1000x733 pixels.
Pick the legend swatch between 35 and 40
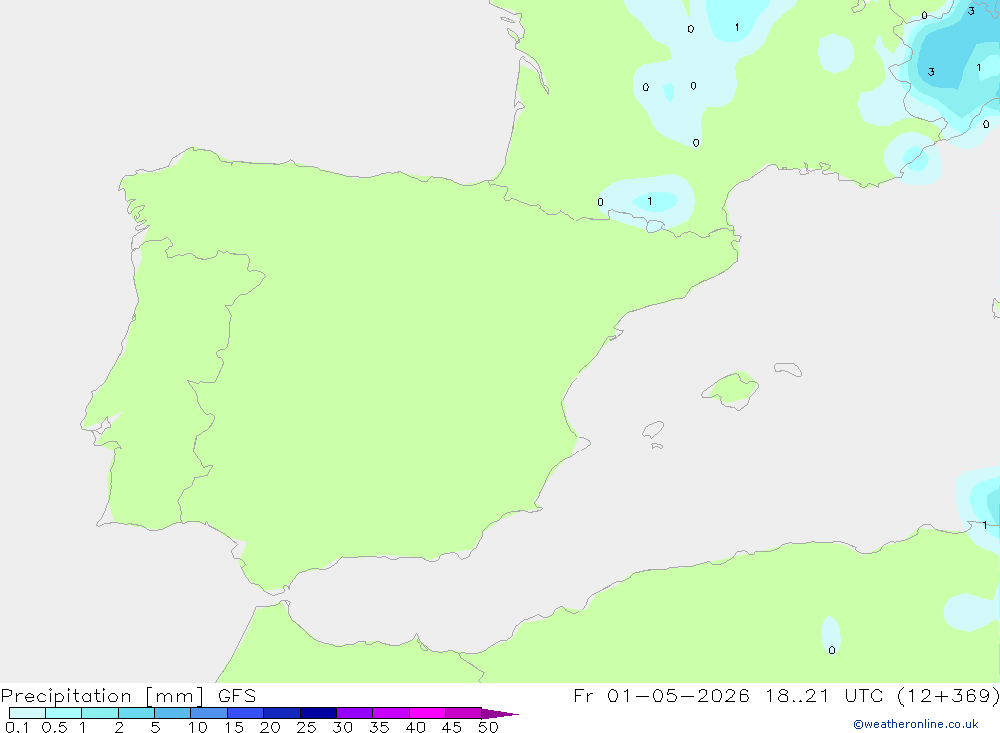pos(391,713)
